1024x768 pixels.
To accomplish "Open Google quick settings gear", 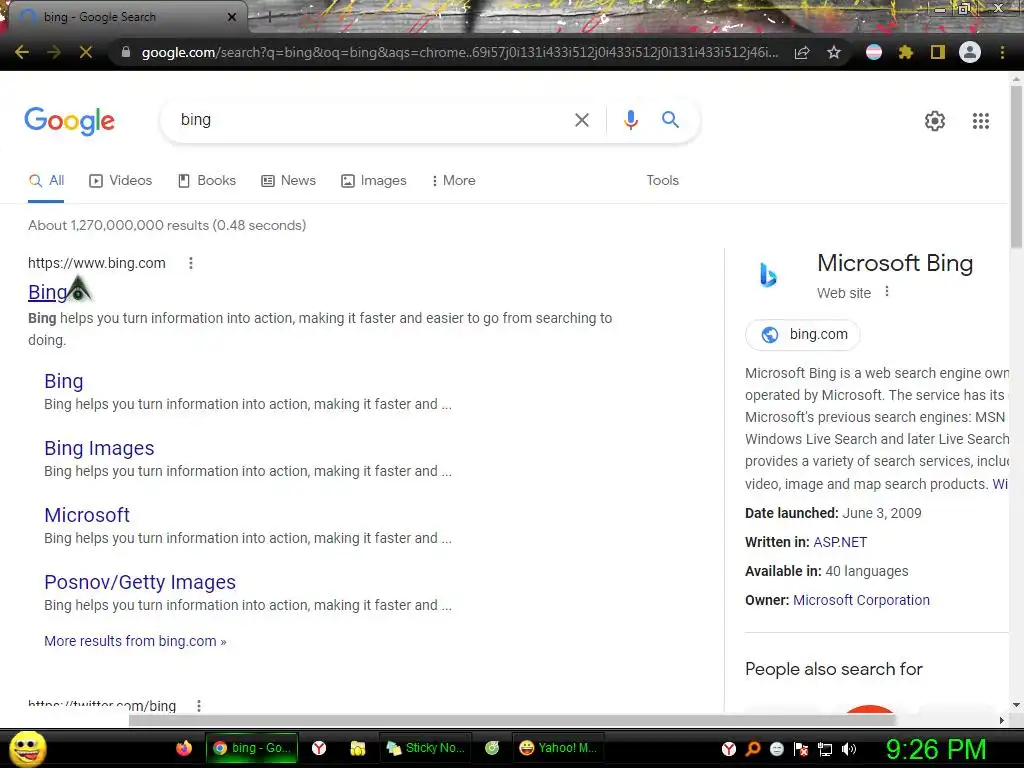I will [x=935, y=121].
